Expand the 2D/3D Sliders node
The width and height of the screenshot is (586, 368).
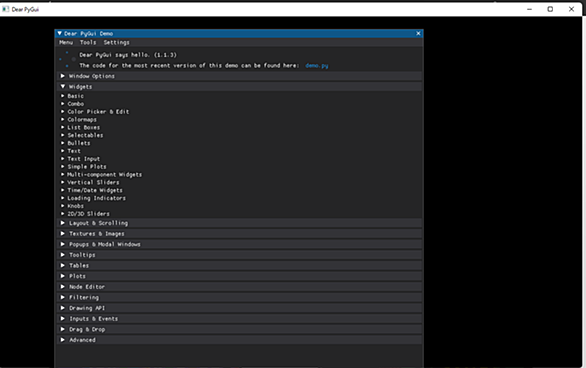click(x=85, y=214)
